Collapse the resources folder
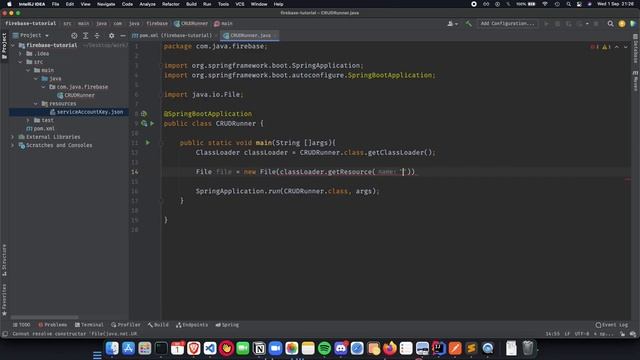Image resolution: width=640 pixels, height=360 pixels. [36, 104]
